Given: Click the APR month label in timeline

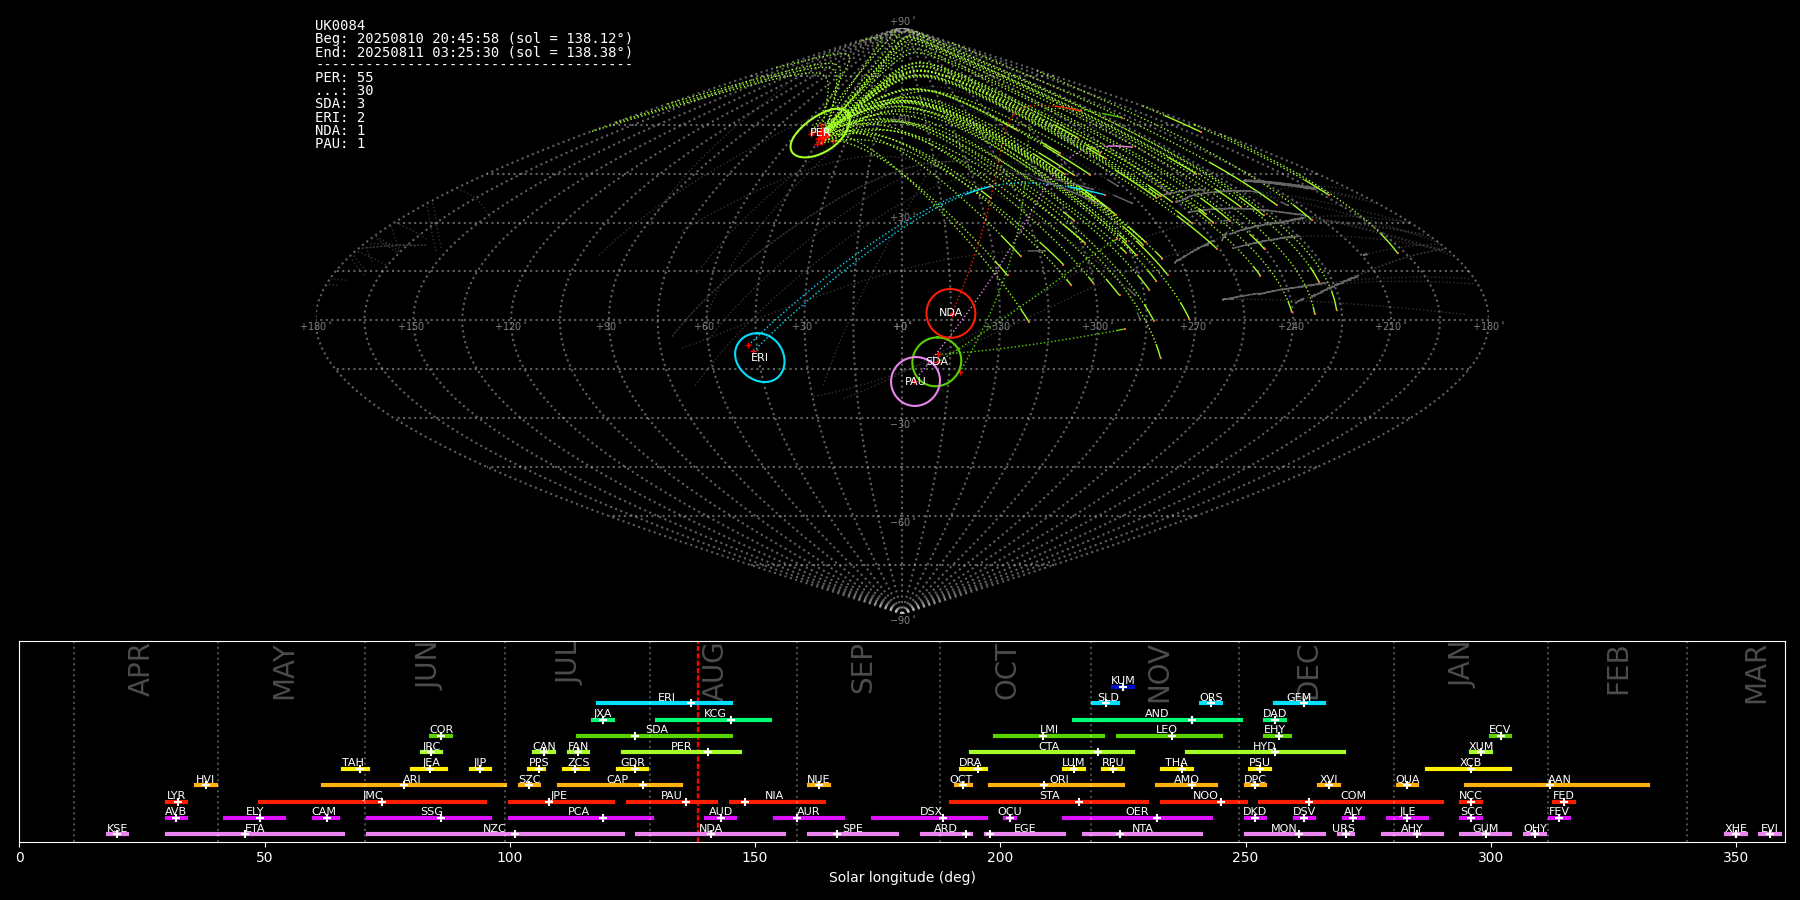Looking at the screenshot, I should (x=139, y=670).
